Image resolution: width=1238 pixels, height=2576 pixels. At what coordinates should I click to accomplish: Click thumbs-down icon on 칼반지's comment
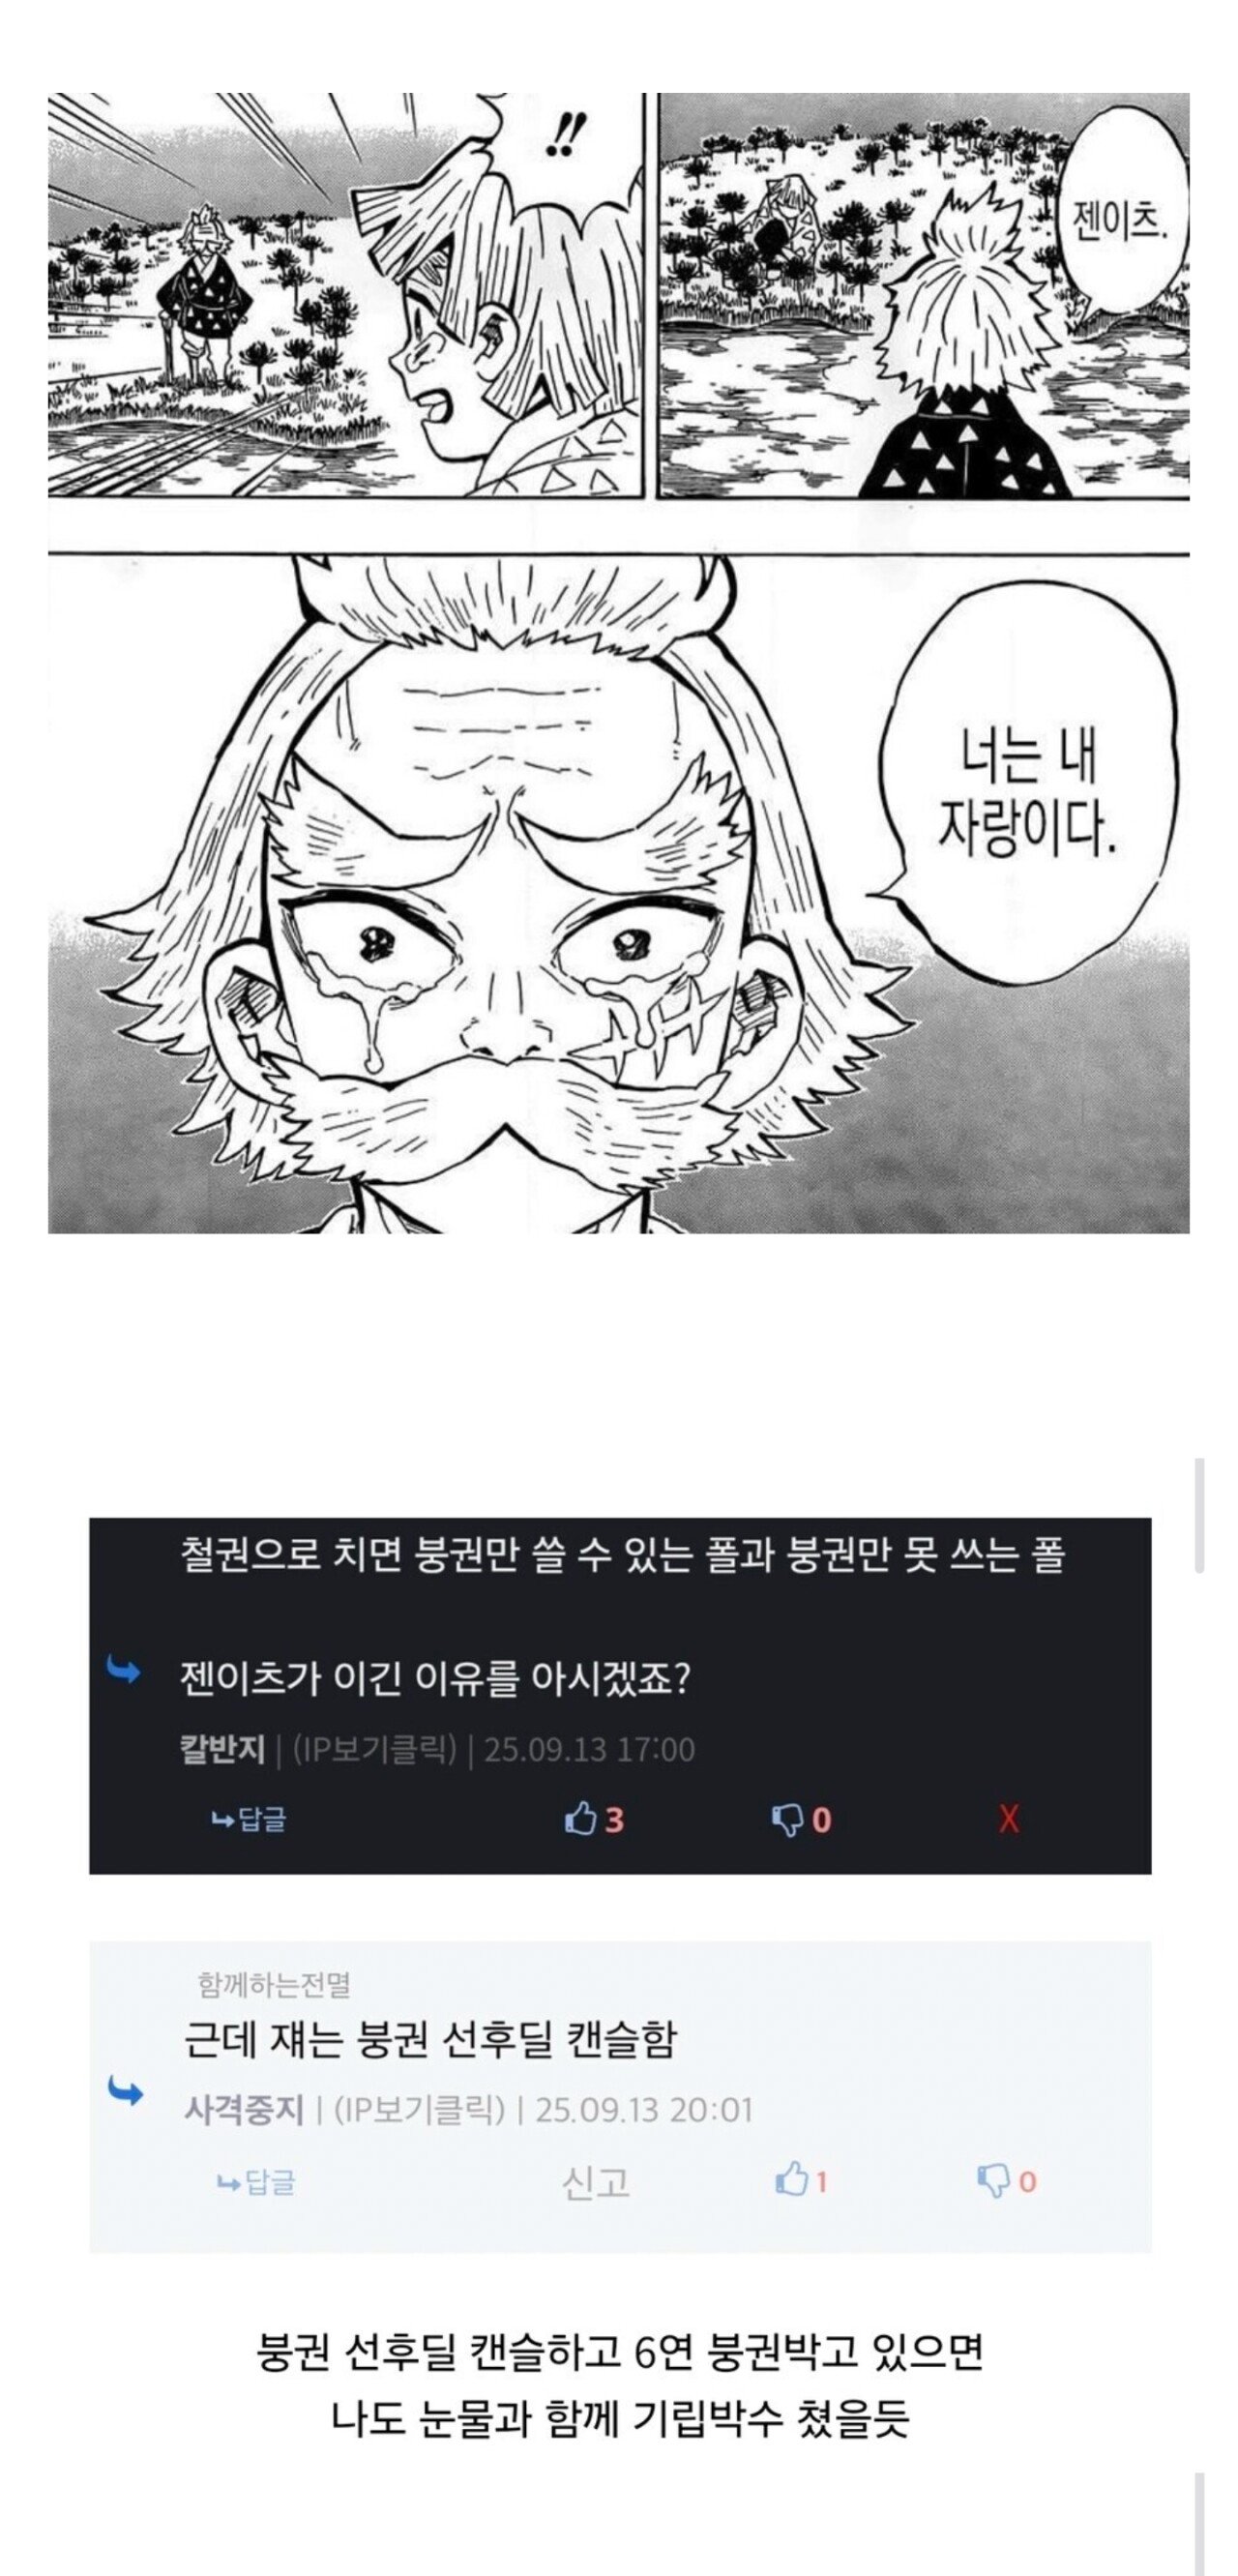[x=787, y=1820]
